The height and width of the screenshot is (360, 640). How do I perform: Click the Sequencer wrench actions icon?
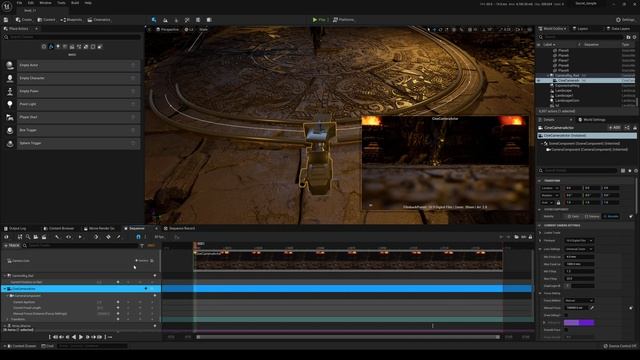pos(57,237)
